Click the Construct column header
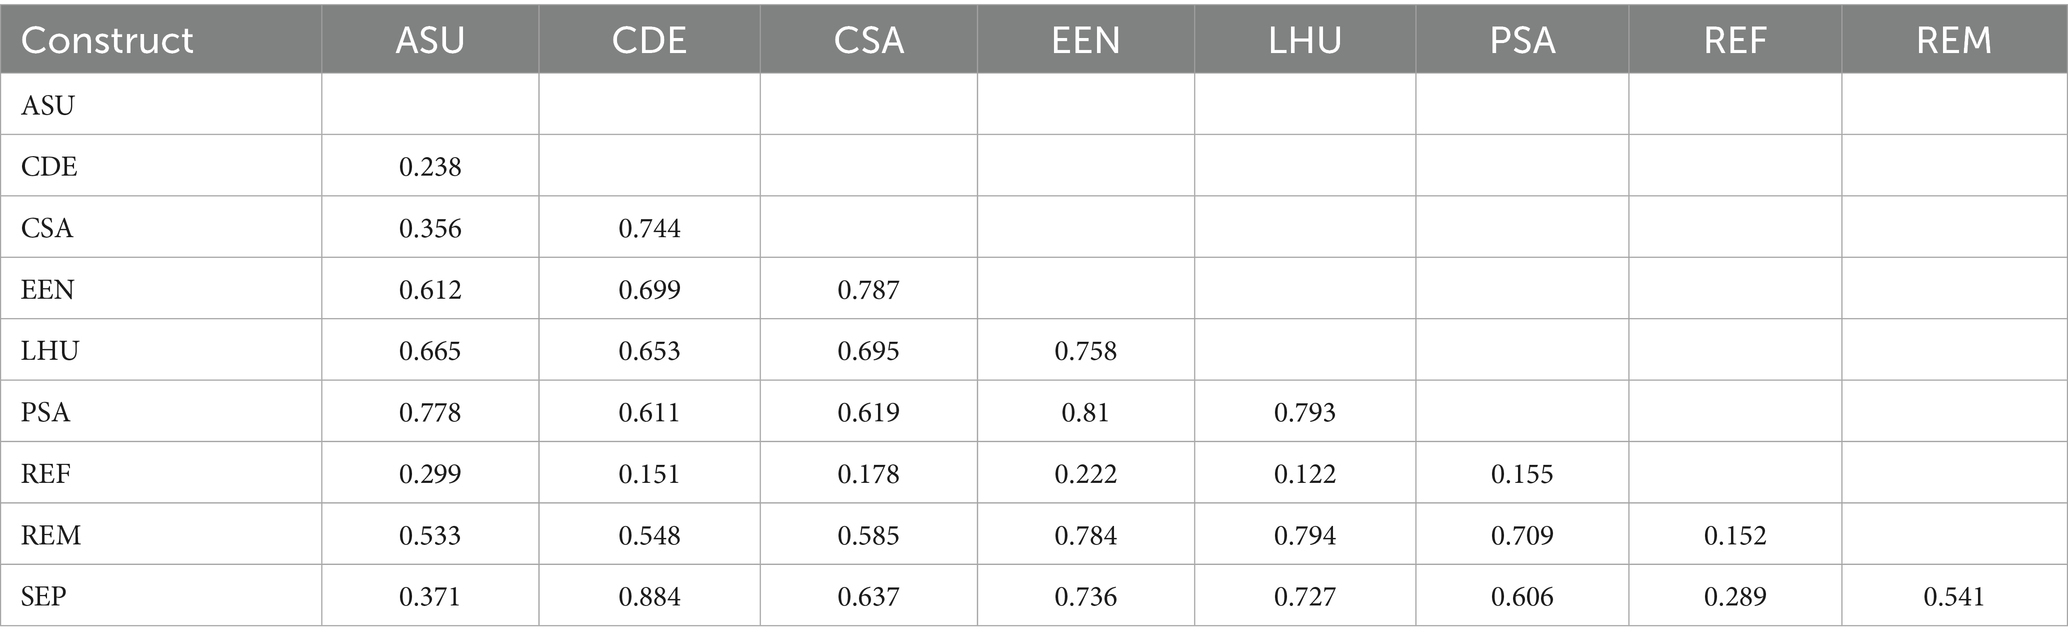 pyautogui.click(x=107, y=40)
